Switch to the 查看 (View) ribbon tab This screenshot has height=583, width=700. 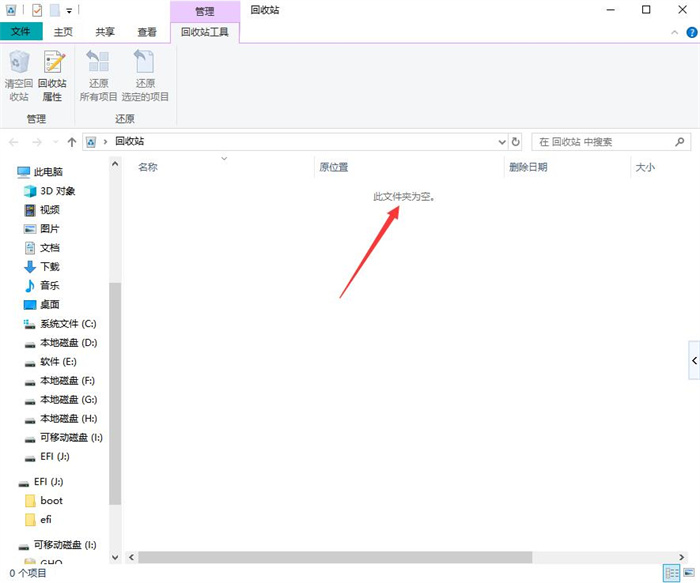146,32
